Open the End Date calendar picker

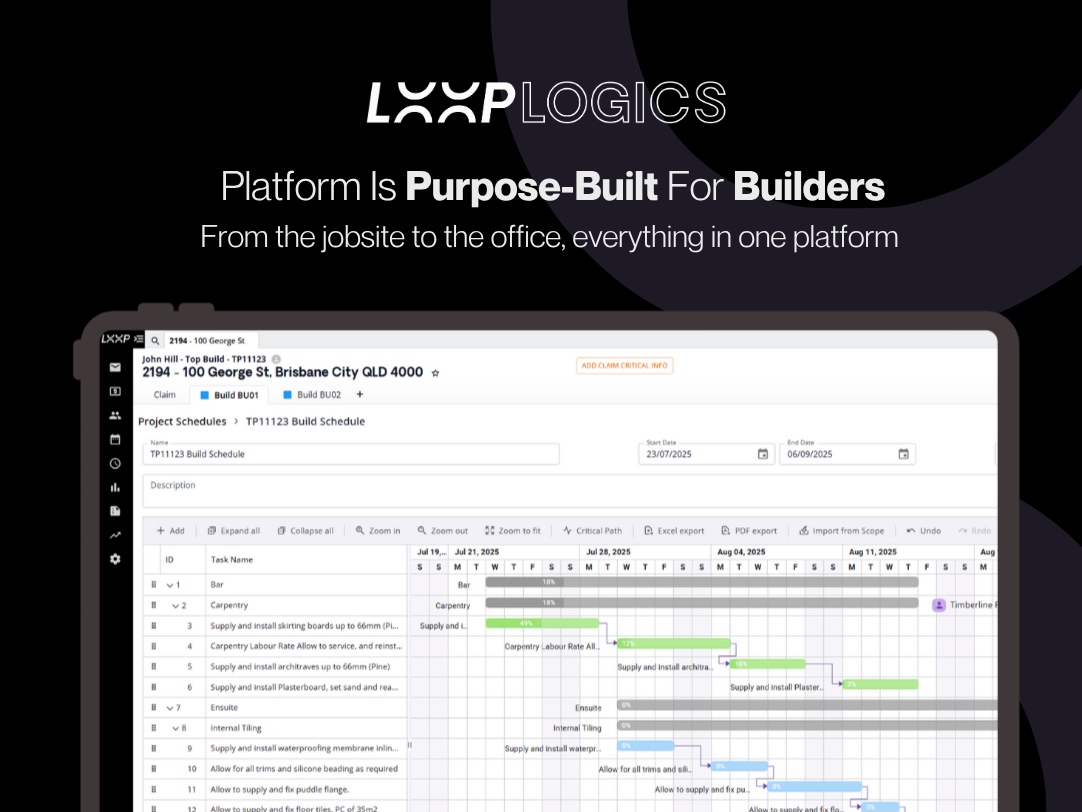[x=903, y=454]
